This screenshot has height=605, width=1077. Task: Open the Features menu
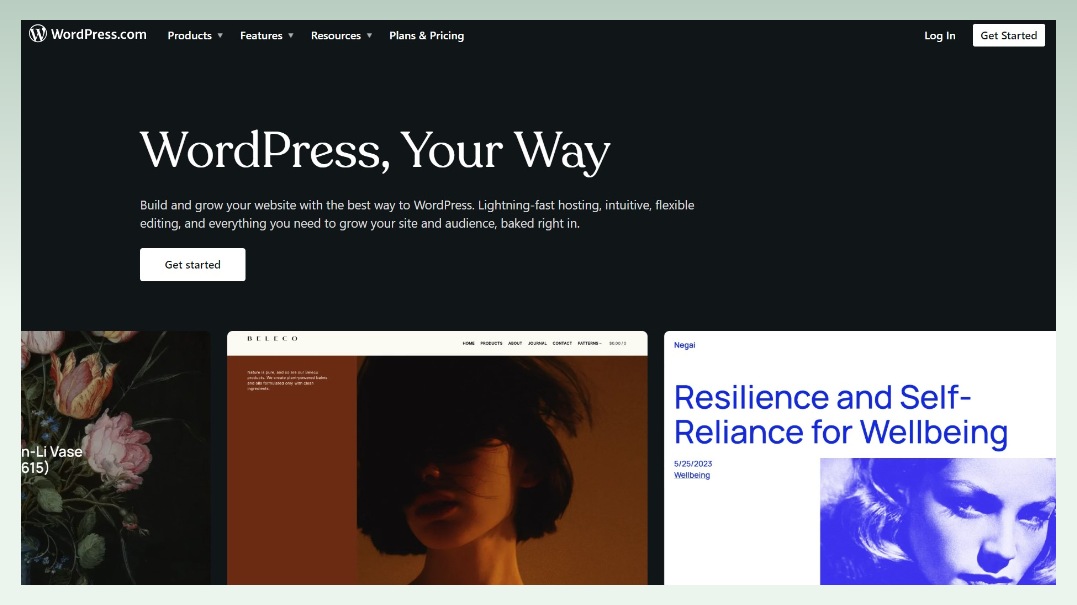pyautogui.click(x=261, y=36)
